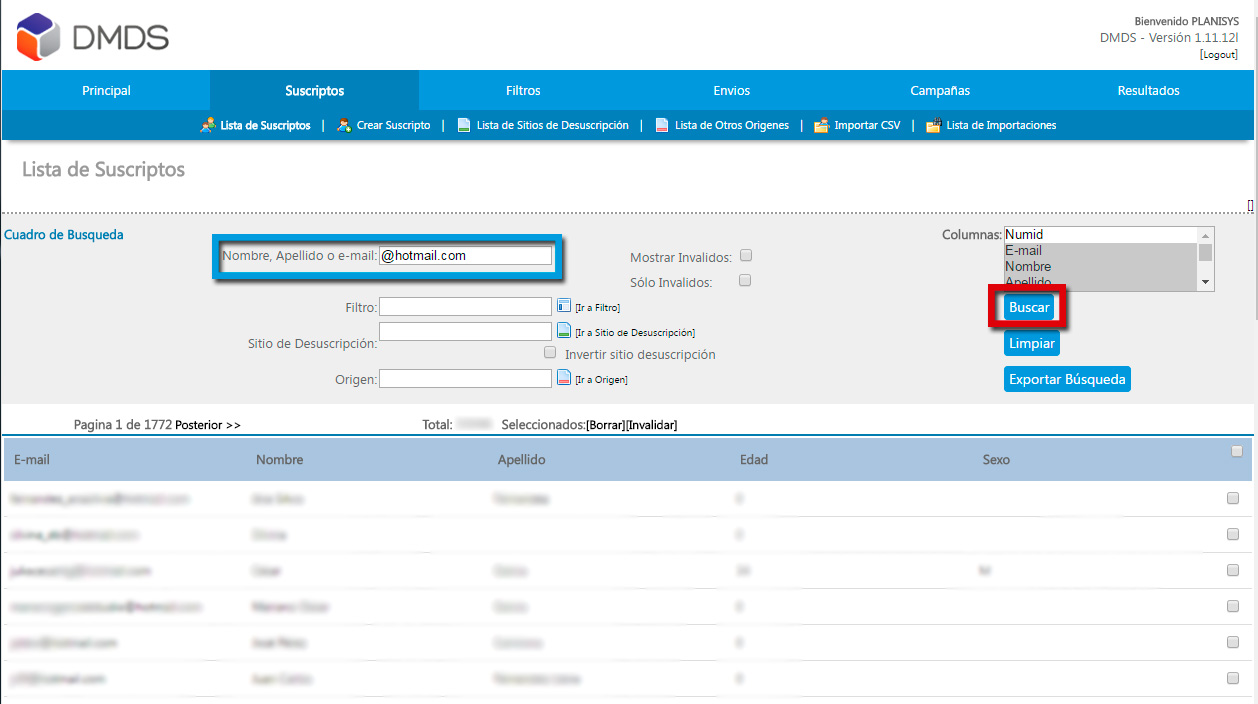
Task: Open the Principal menu
Action: [x=106, y=90]
